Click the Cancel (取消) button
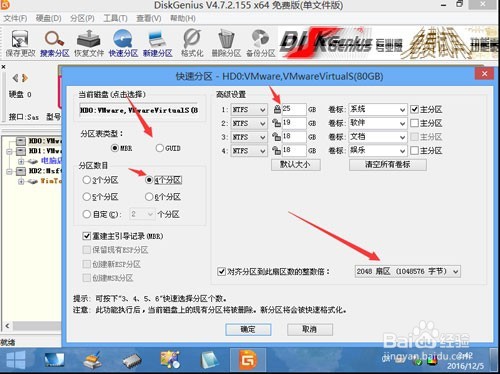This screenshot has height=374, width=500. point(310,330)
